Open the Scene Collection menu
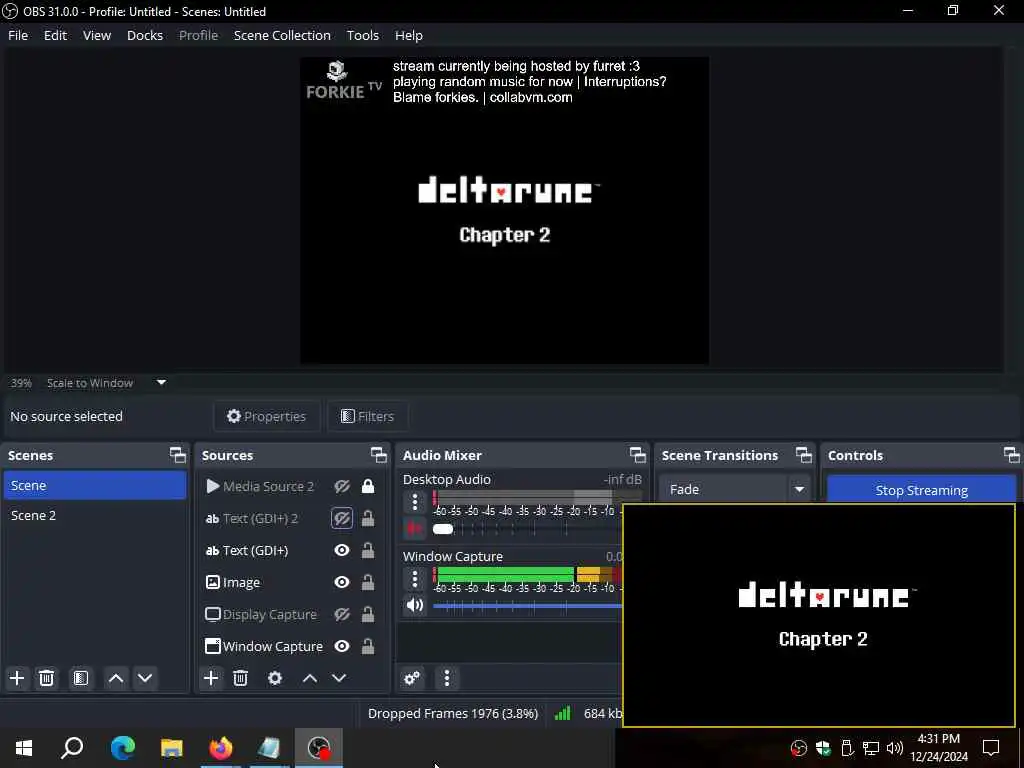 [x=282, y=35]
